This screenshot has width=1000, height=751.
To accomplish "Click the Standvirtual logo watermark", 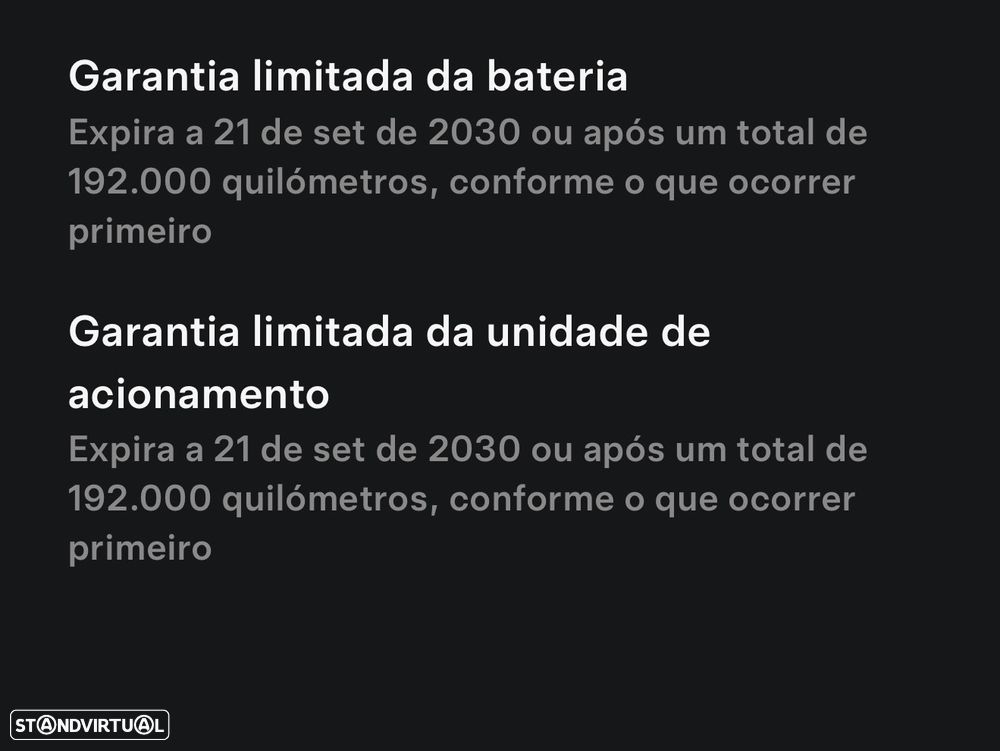I will tap(89, 725).
